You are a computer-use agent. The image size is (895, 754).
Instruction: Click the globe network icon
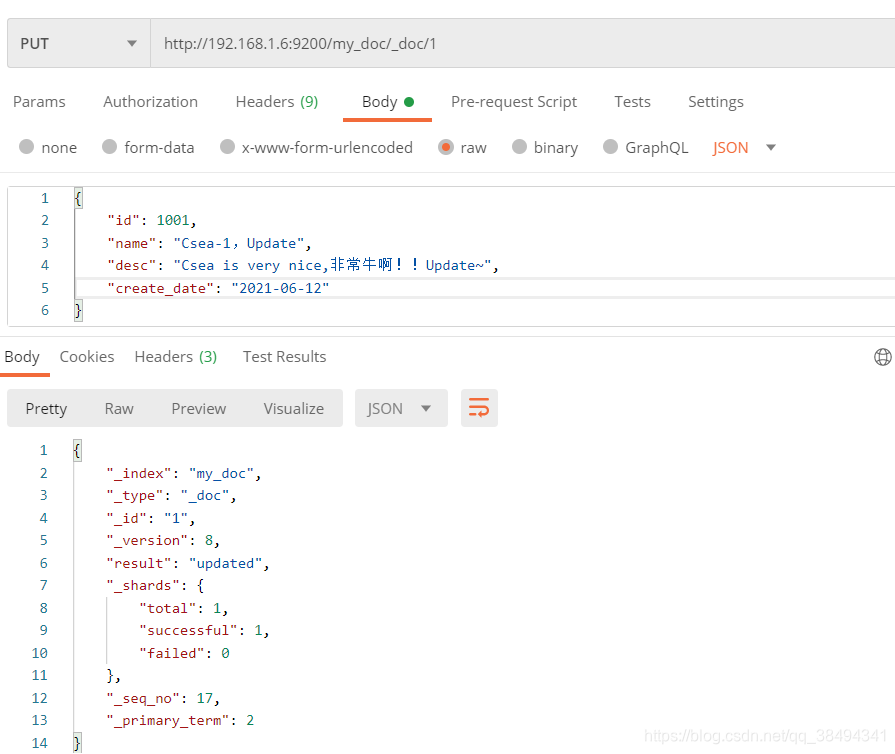pyautogui.click(x=882, y=357)
